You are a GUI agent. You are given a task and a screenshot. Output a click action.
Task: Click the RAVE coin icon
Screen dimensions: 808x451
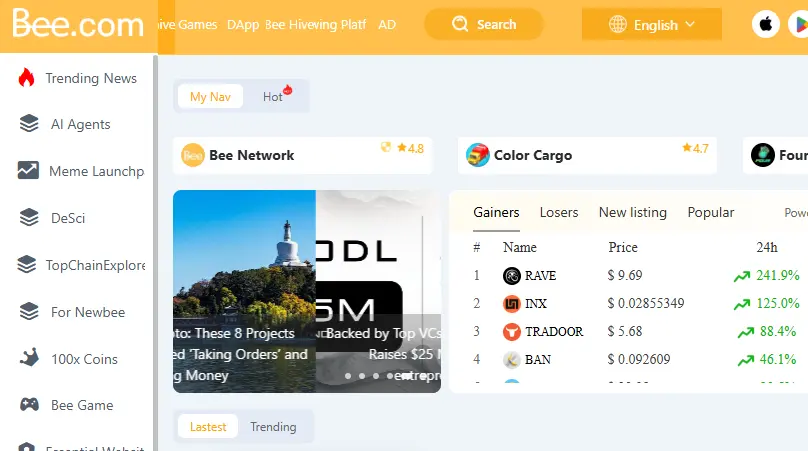[x=512, y=276]
